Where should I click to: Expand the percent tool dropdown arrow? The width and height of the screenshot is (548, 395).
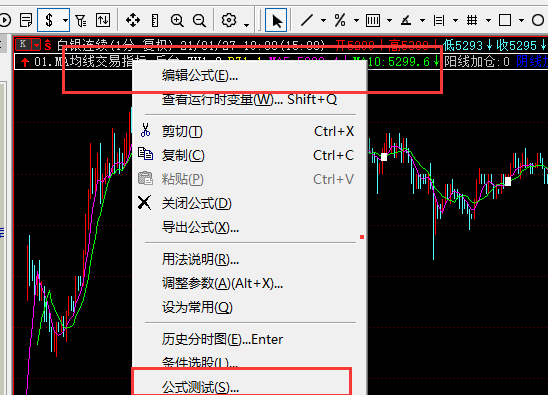point(356,20)
